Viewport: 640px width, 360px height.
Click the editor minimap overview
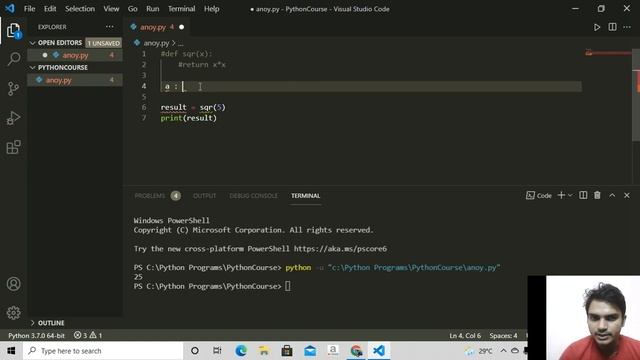(x=607, y=53)
